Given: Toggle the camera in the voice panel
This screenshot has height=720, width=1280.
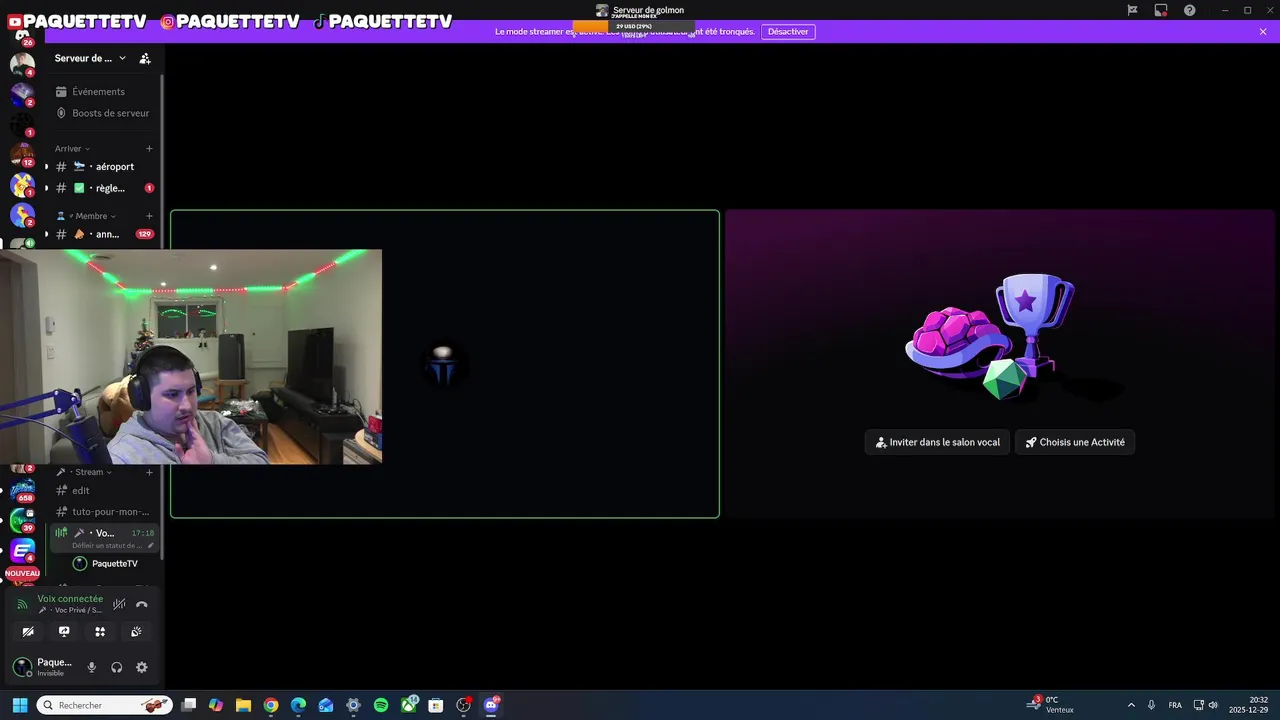Looking at the screenshot, I should tap(28, 632).
